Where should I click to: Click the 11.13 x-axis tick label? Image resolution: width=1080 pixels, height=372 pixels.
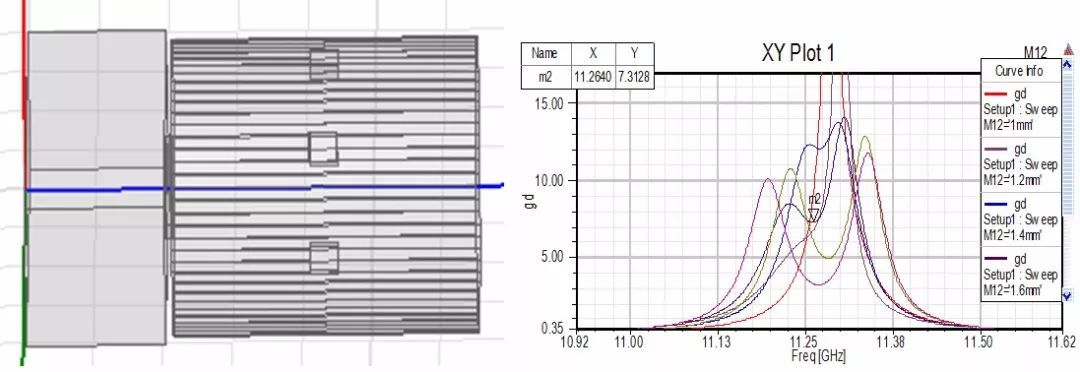(x=716, y=342)
